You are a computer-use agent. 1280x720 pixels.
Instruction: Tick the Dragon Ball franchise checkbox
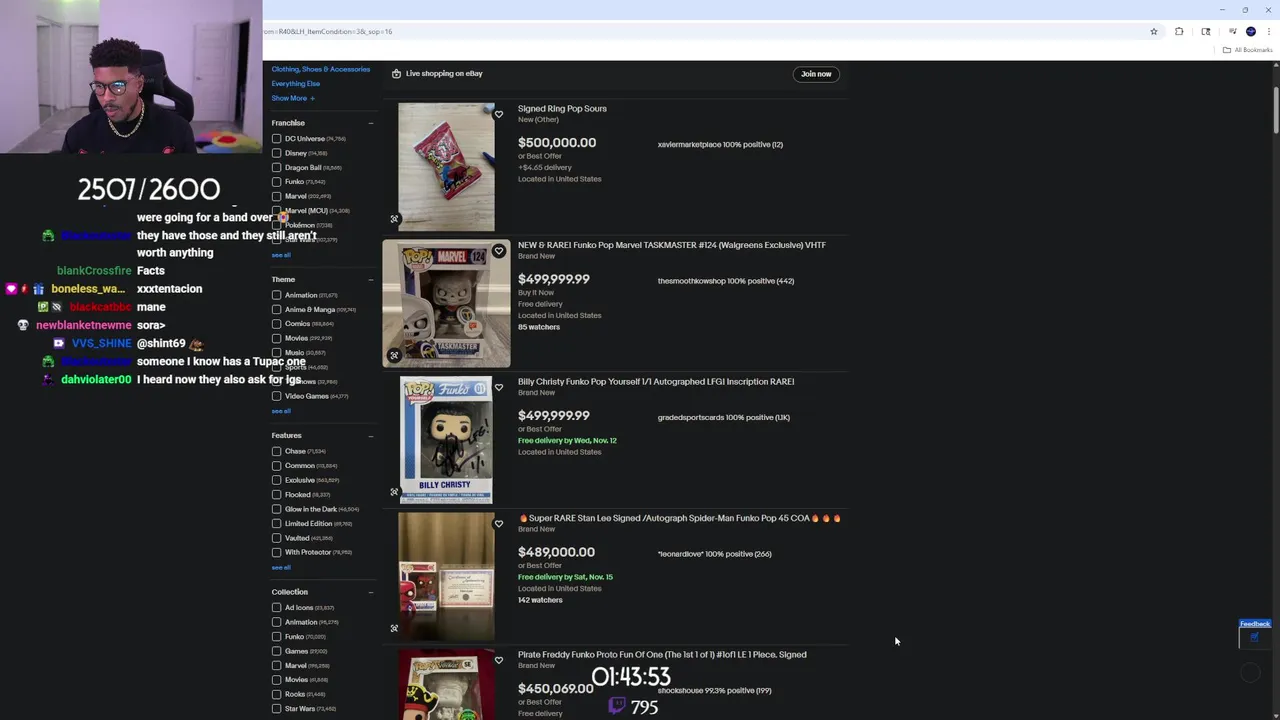pyautogui.click(x=276, y=168)
